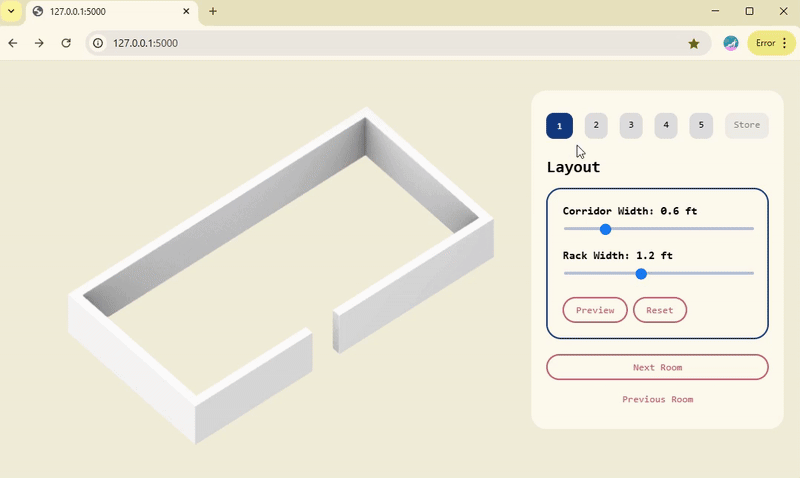Screen dimensions: 800x478
Task: Minimize the browser window
Action: pyautogui.click(x=715, y=11)
